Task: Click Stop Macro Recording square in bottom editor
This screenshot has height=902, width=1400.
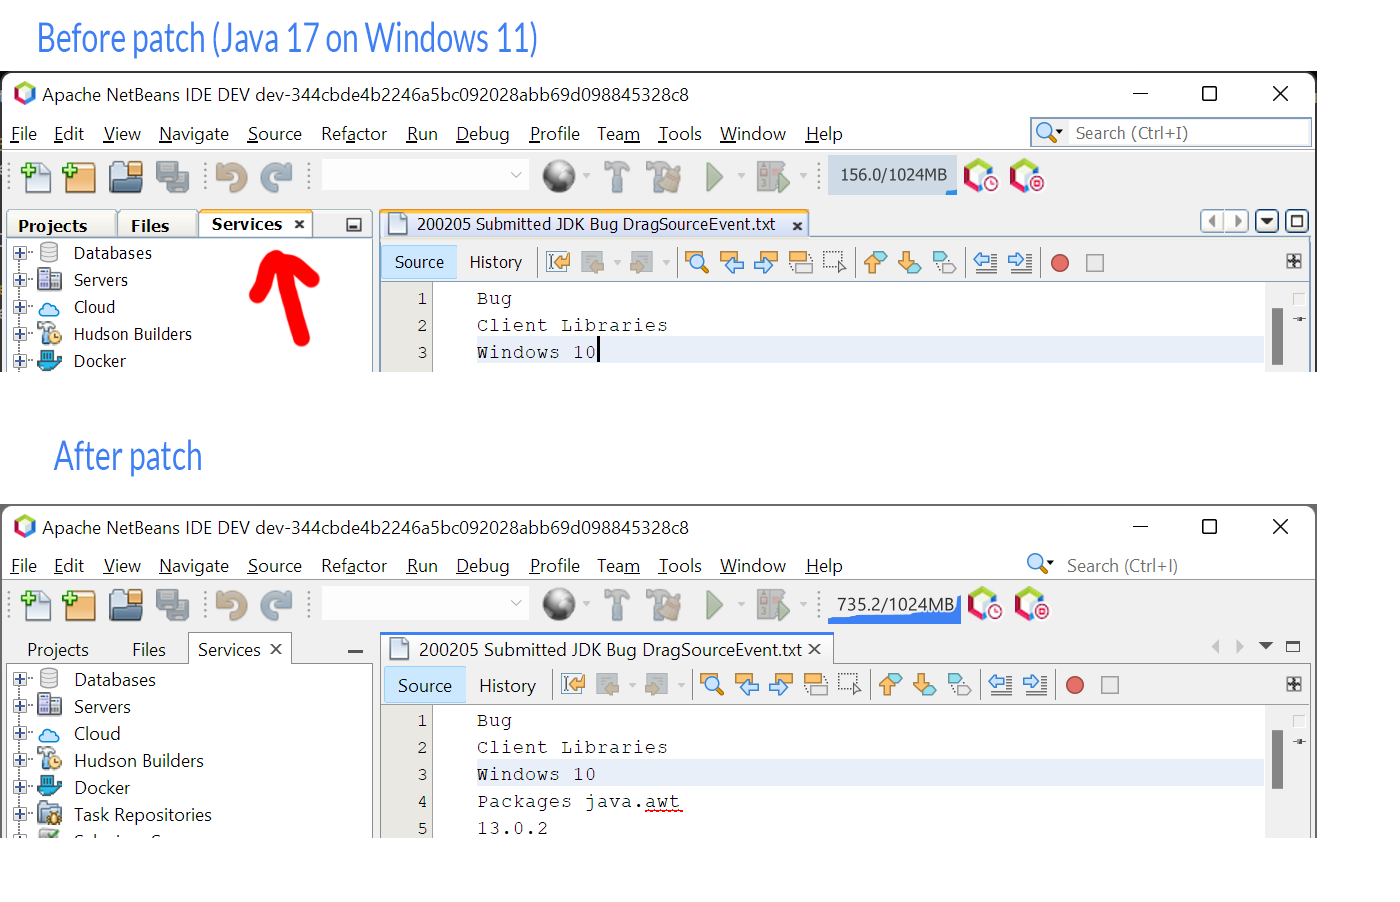Action: (1109, 685)
